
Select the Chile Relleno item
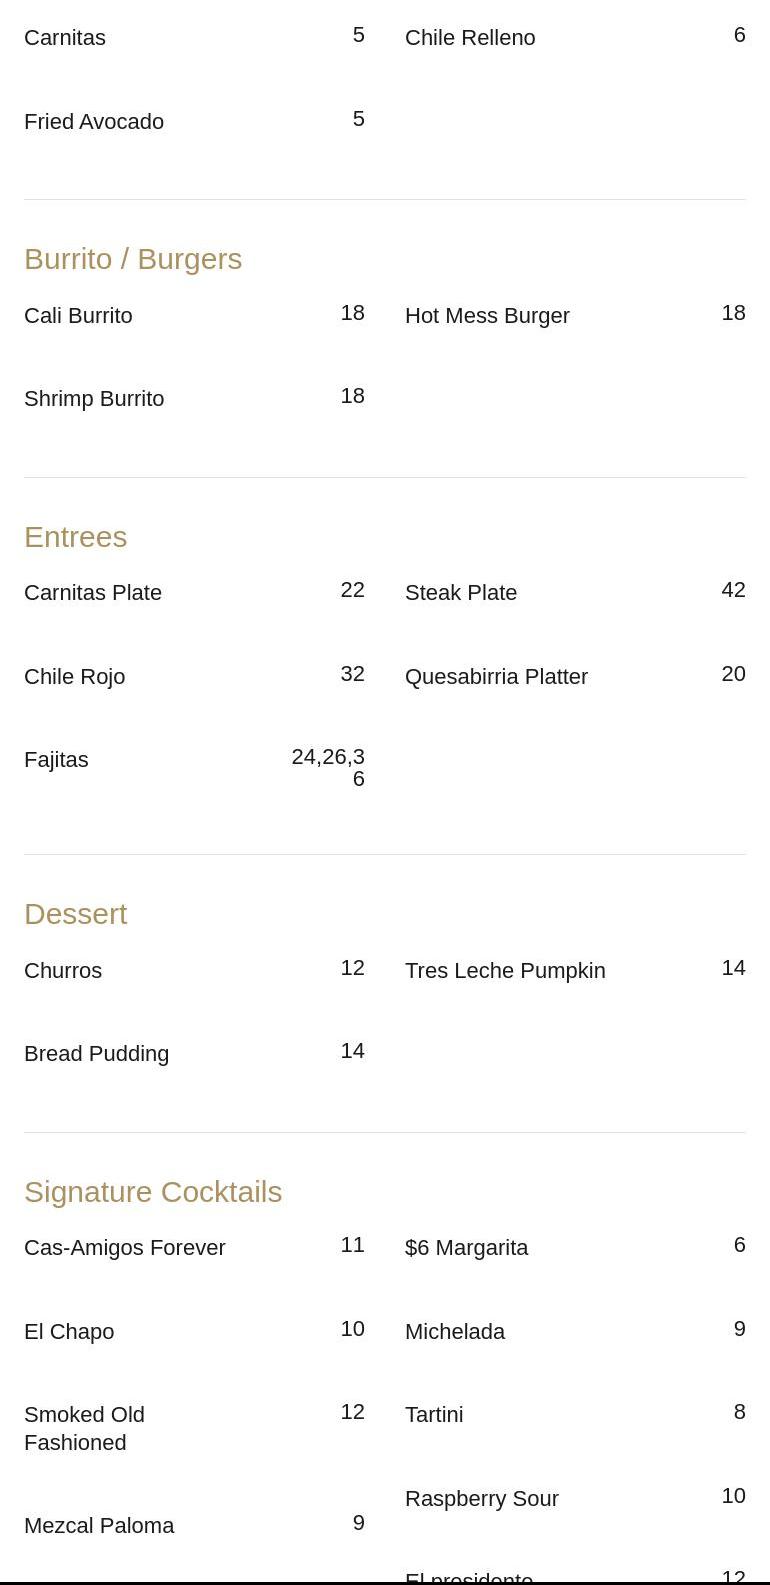click(x=470, y=38)
